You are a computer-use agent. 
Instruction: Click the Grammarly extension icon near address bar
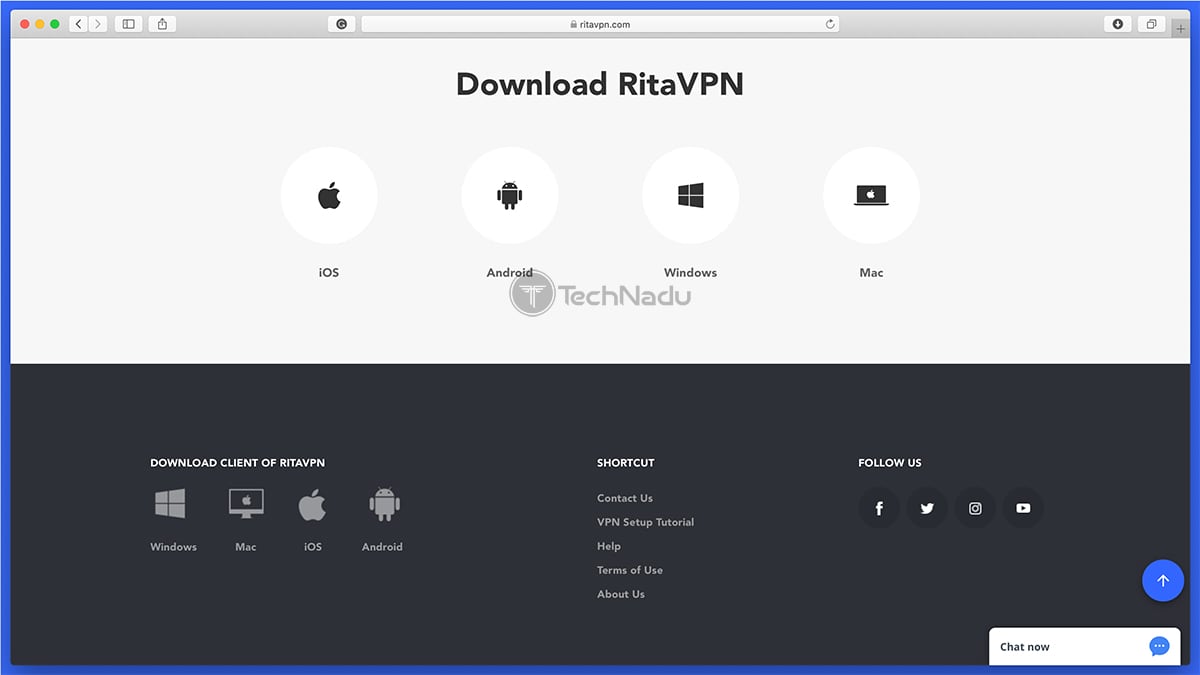point(341,24)
